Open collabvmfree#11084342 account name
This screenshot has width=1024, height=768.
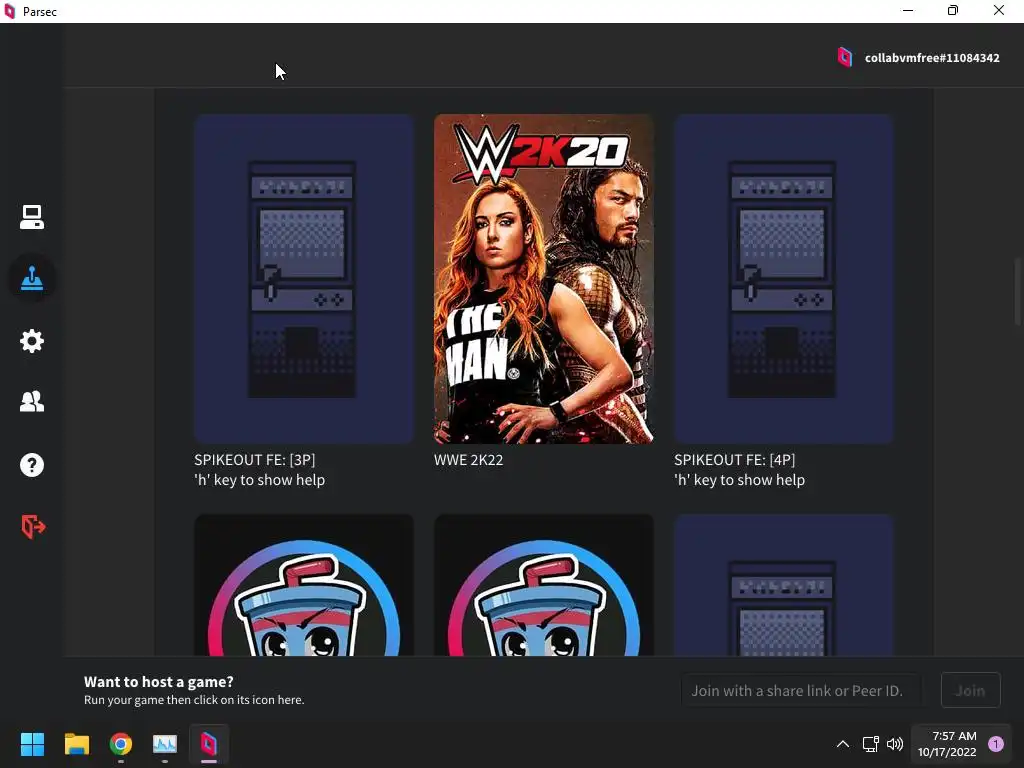tap(932, 58)
